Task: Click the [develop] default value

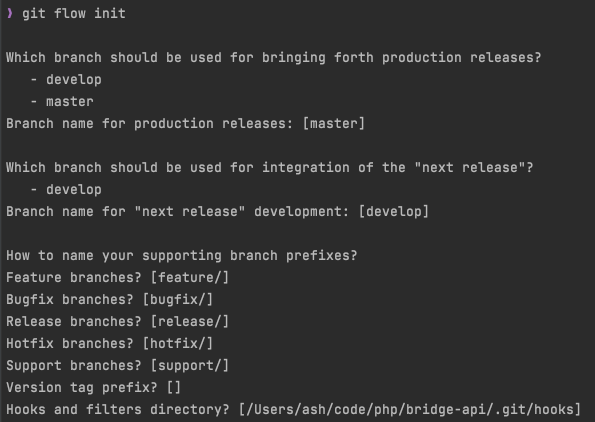Action: pyautogui.click(x=394, y=212)
